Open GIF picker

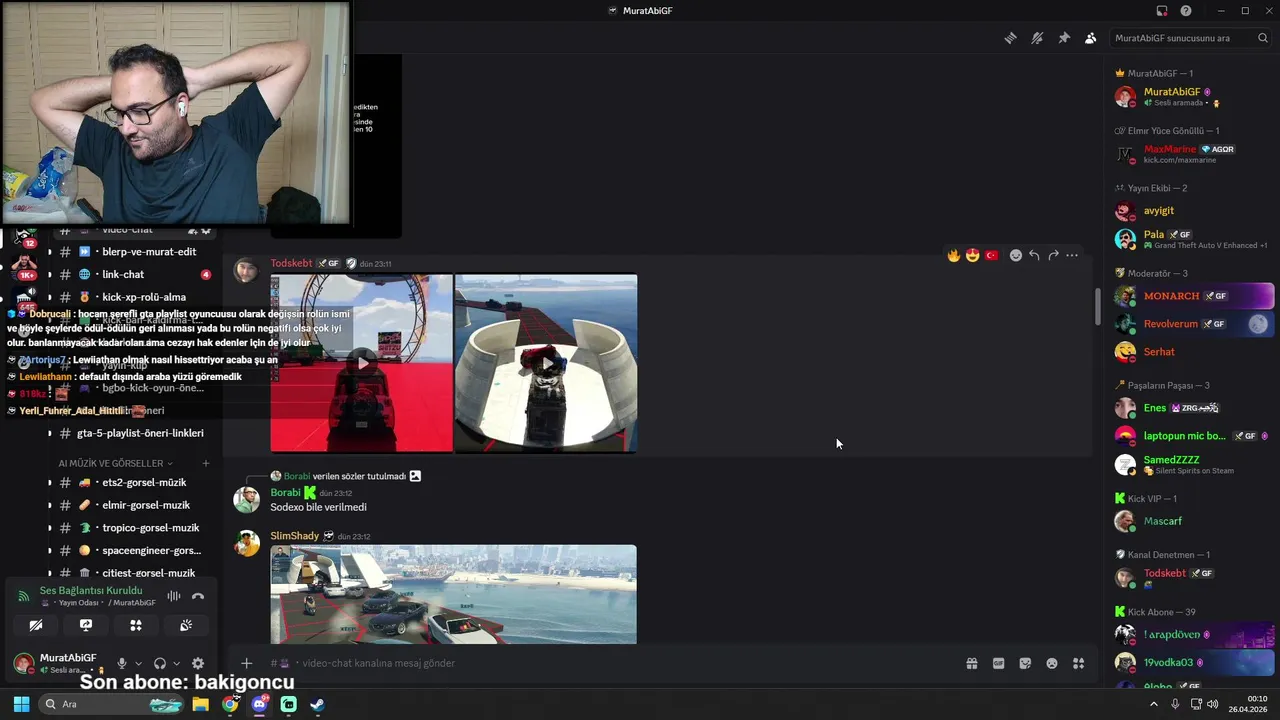(998, 663)
